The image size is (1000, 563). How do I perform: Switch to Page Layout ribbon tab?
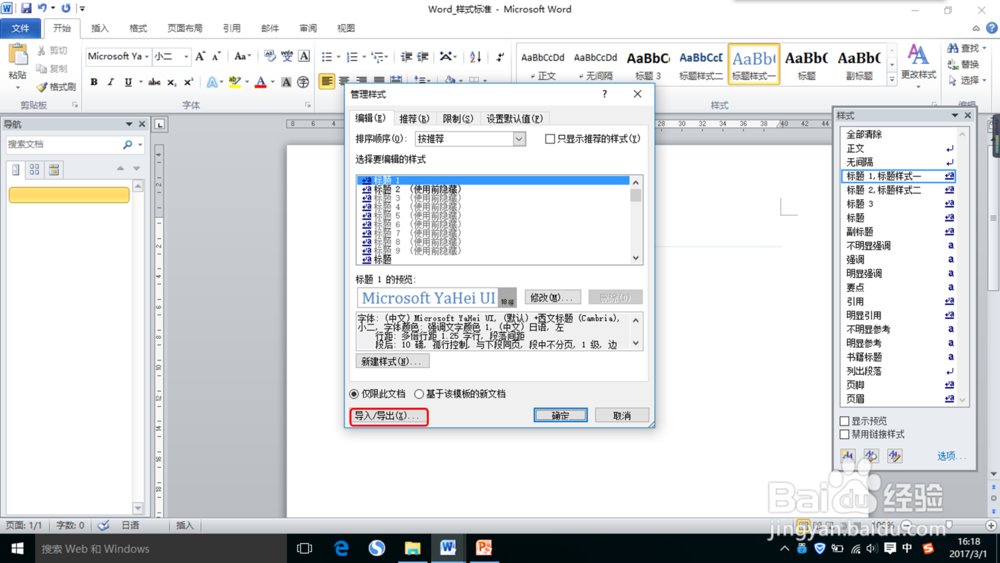(x=184, y=28)
